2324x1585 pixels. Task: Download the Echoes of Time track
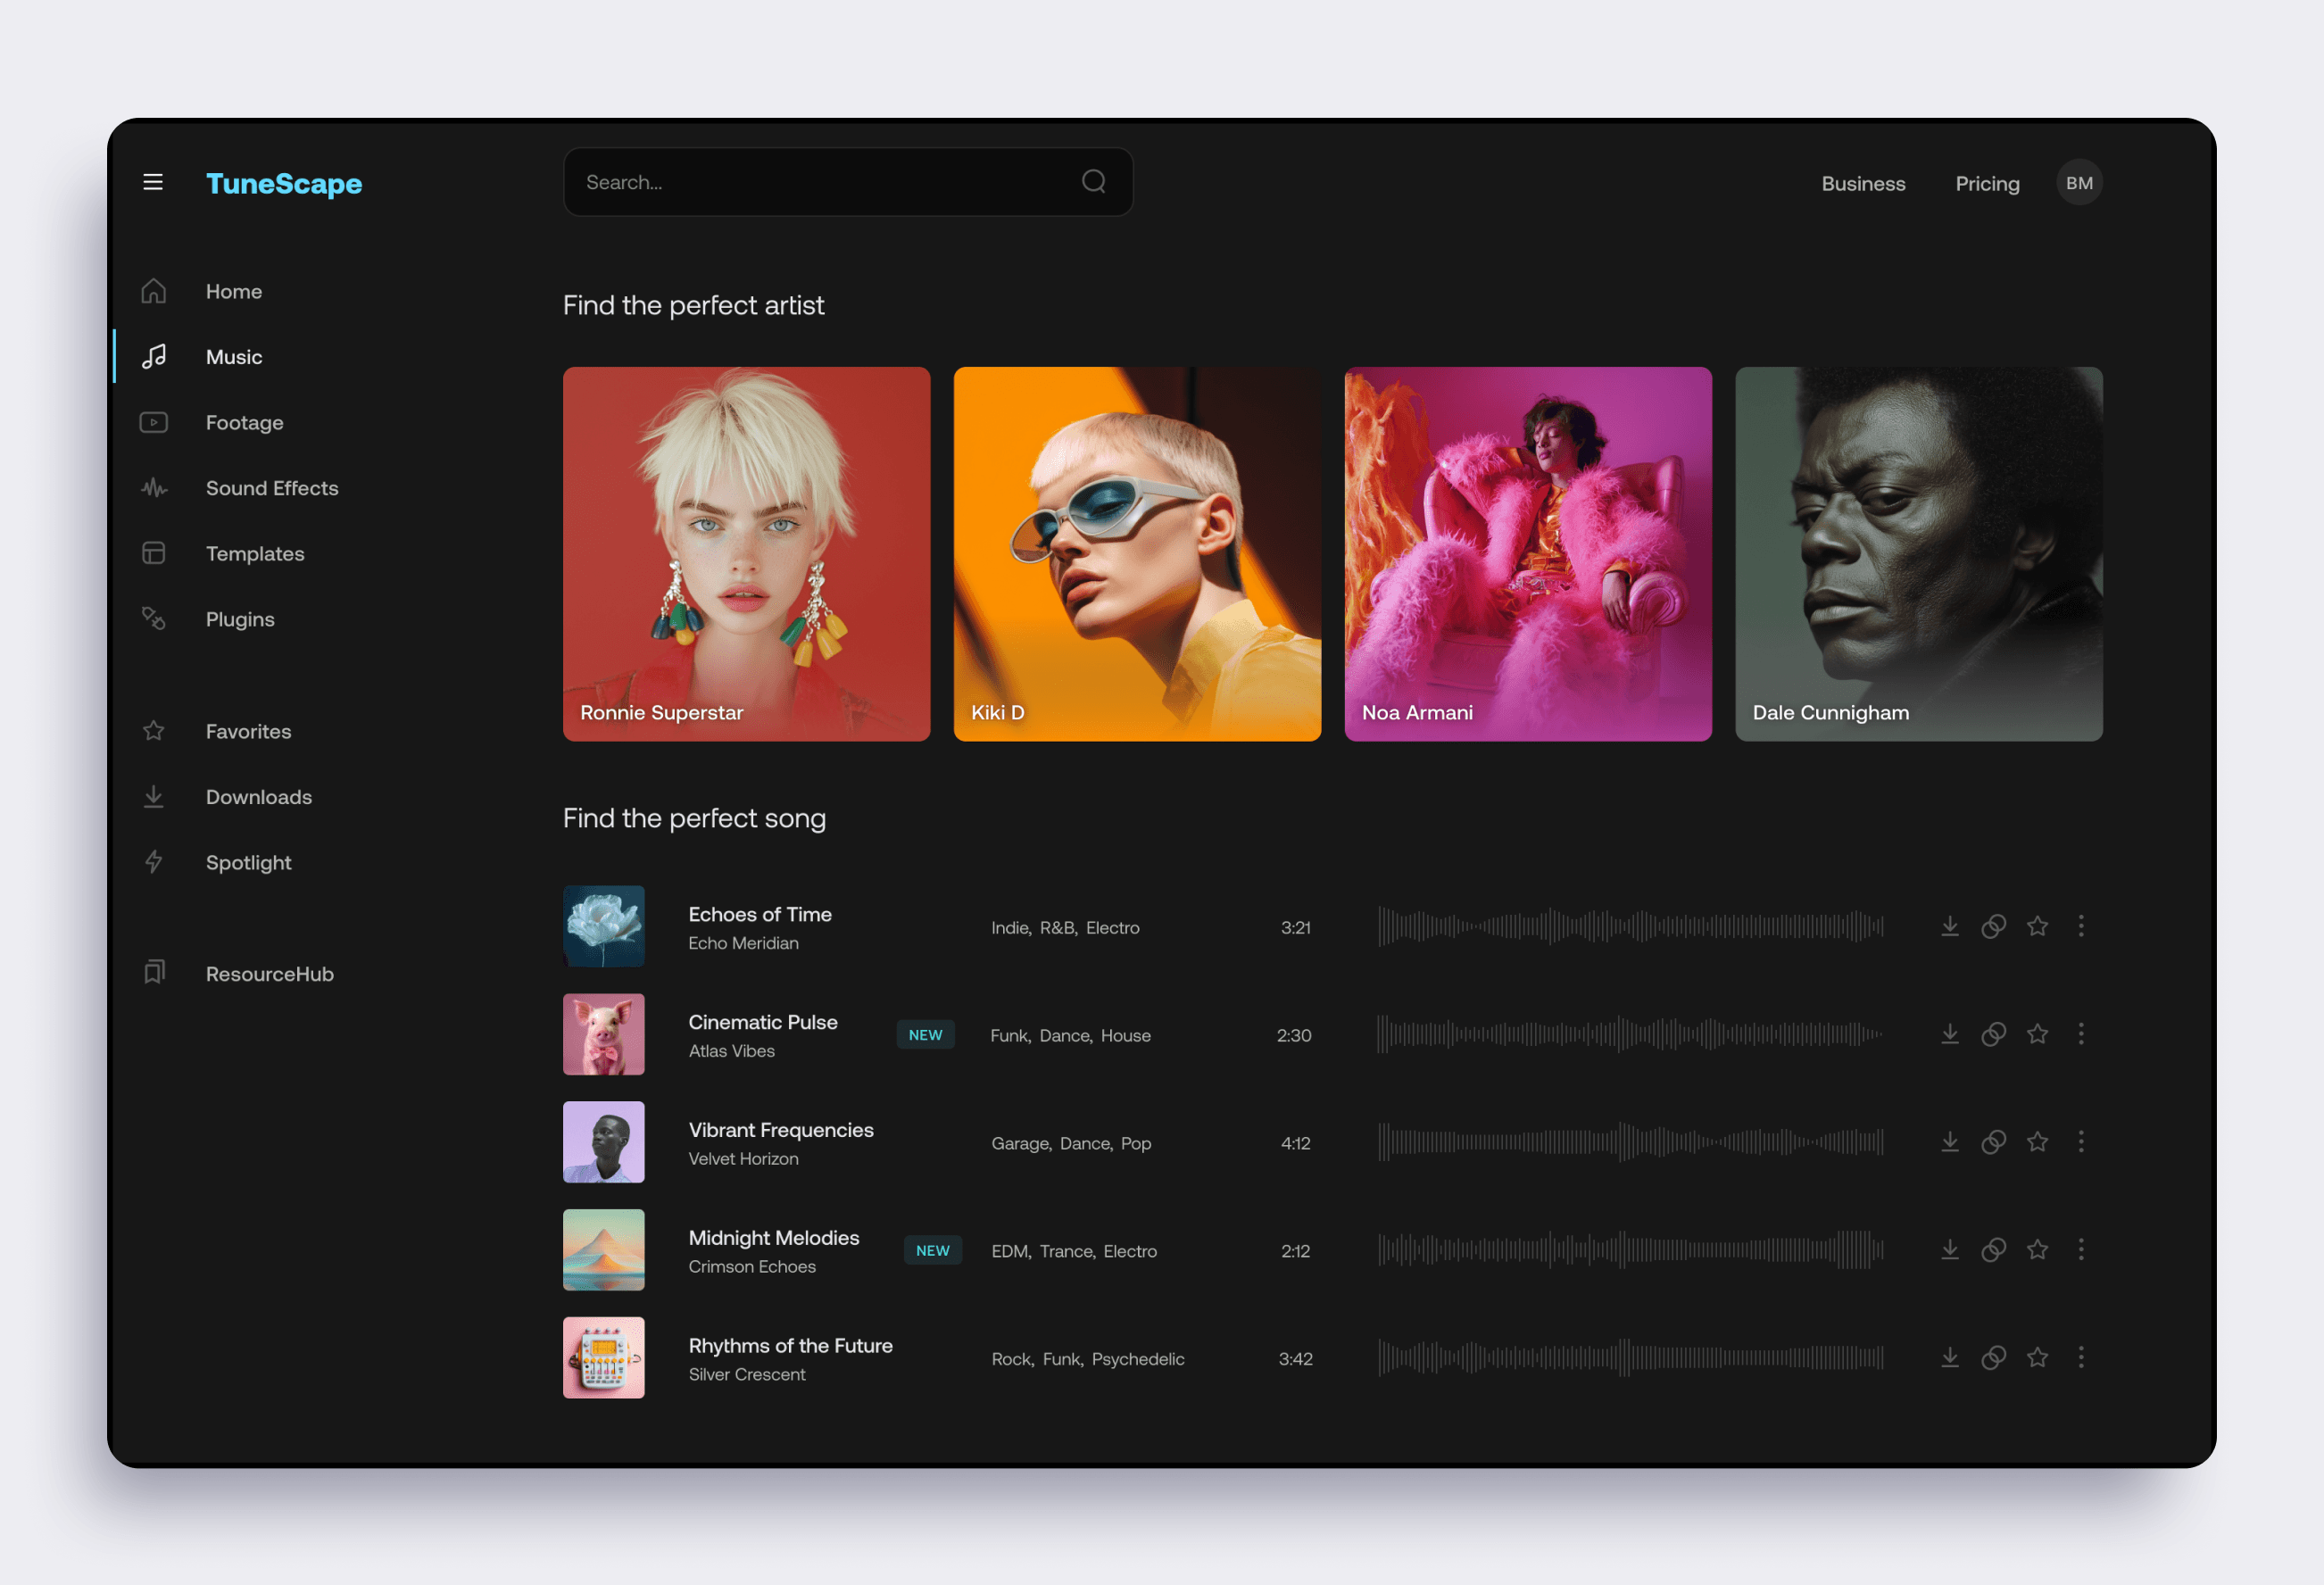coord(1949,926)
